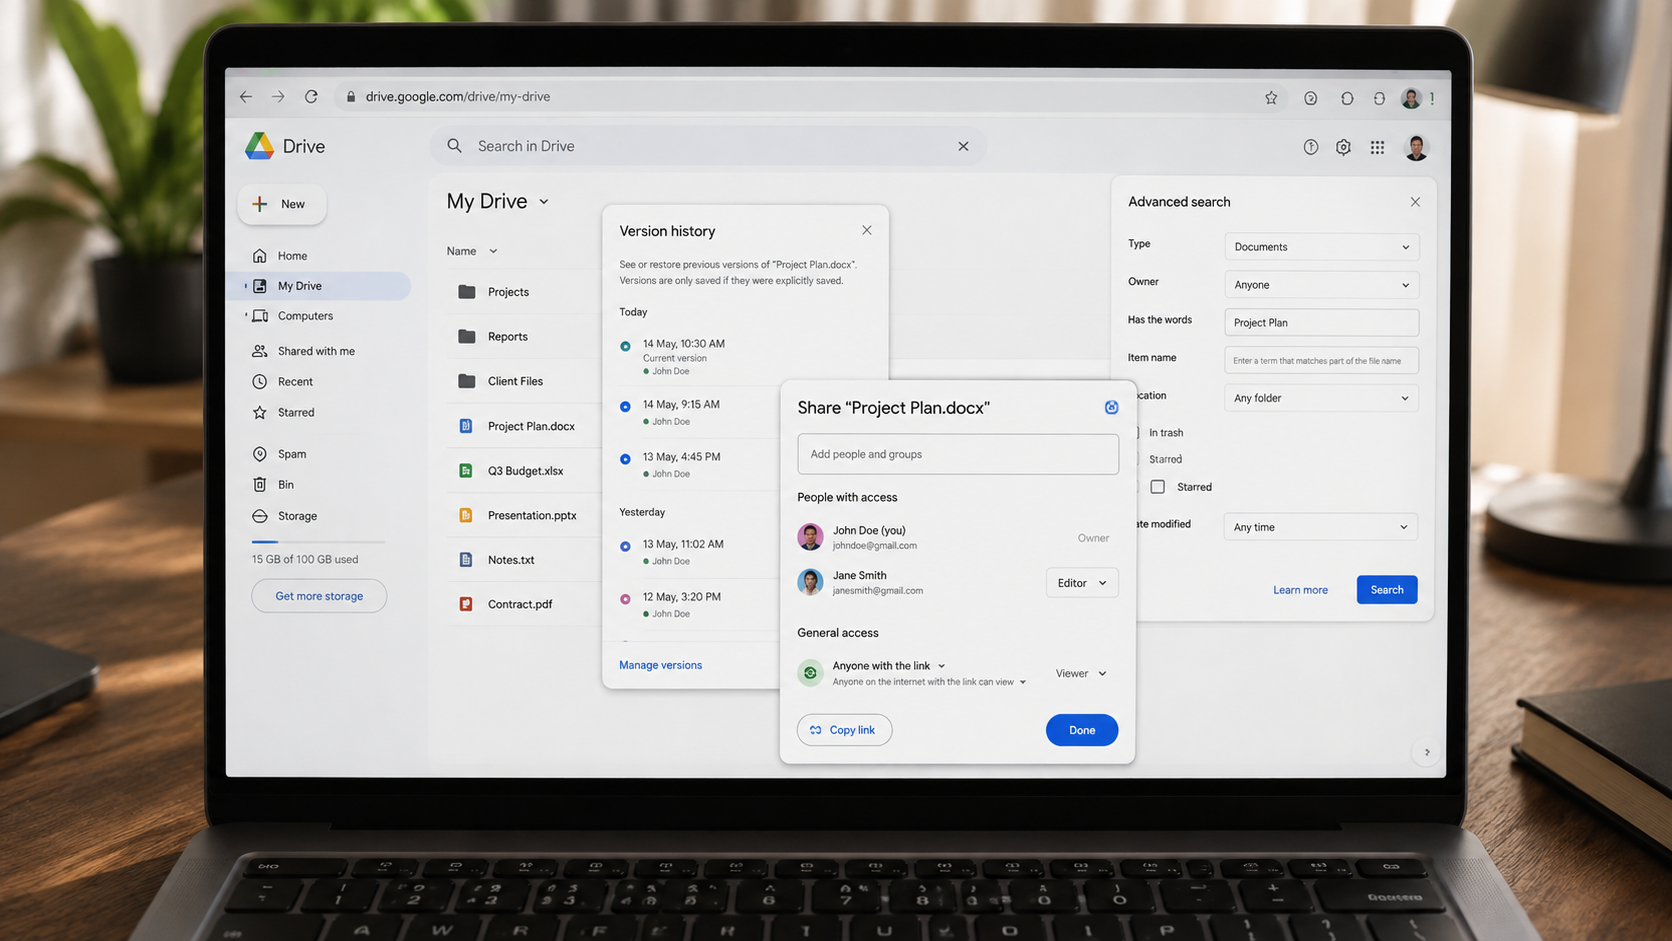1672x941 pixels.
Task: Select the 14 May, 9:15 AM version marker
Action: [625, 407]
